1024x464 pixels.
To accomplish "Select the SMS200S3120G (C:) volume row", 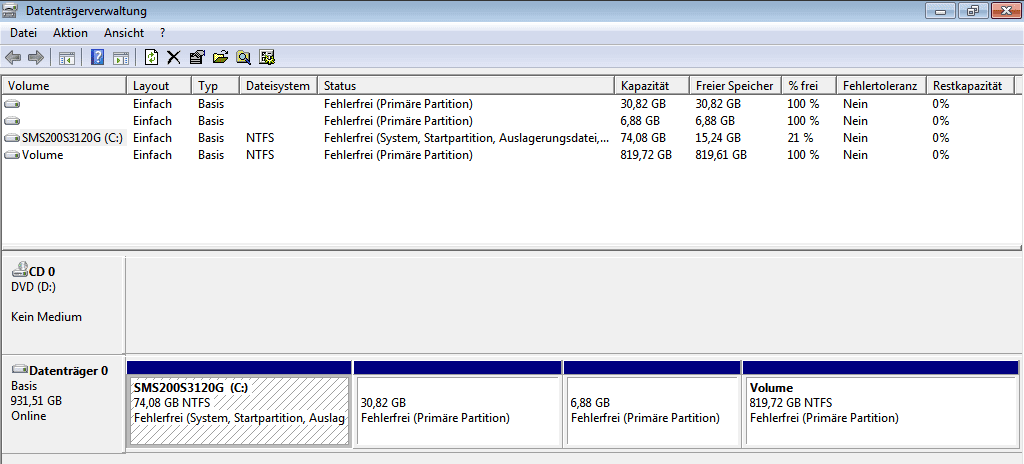I will tap(507, 138).
